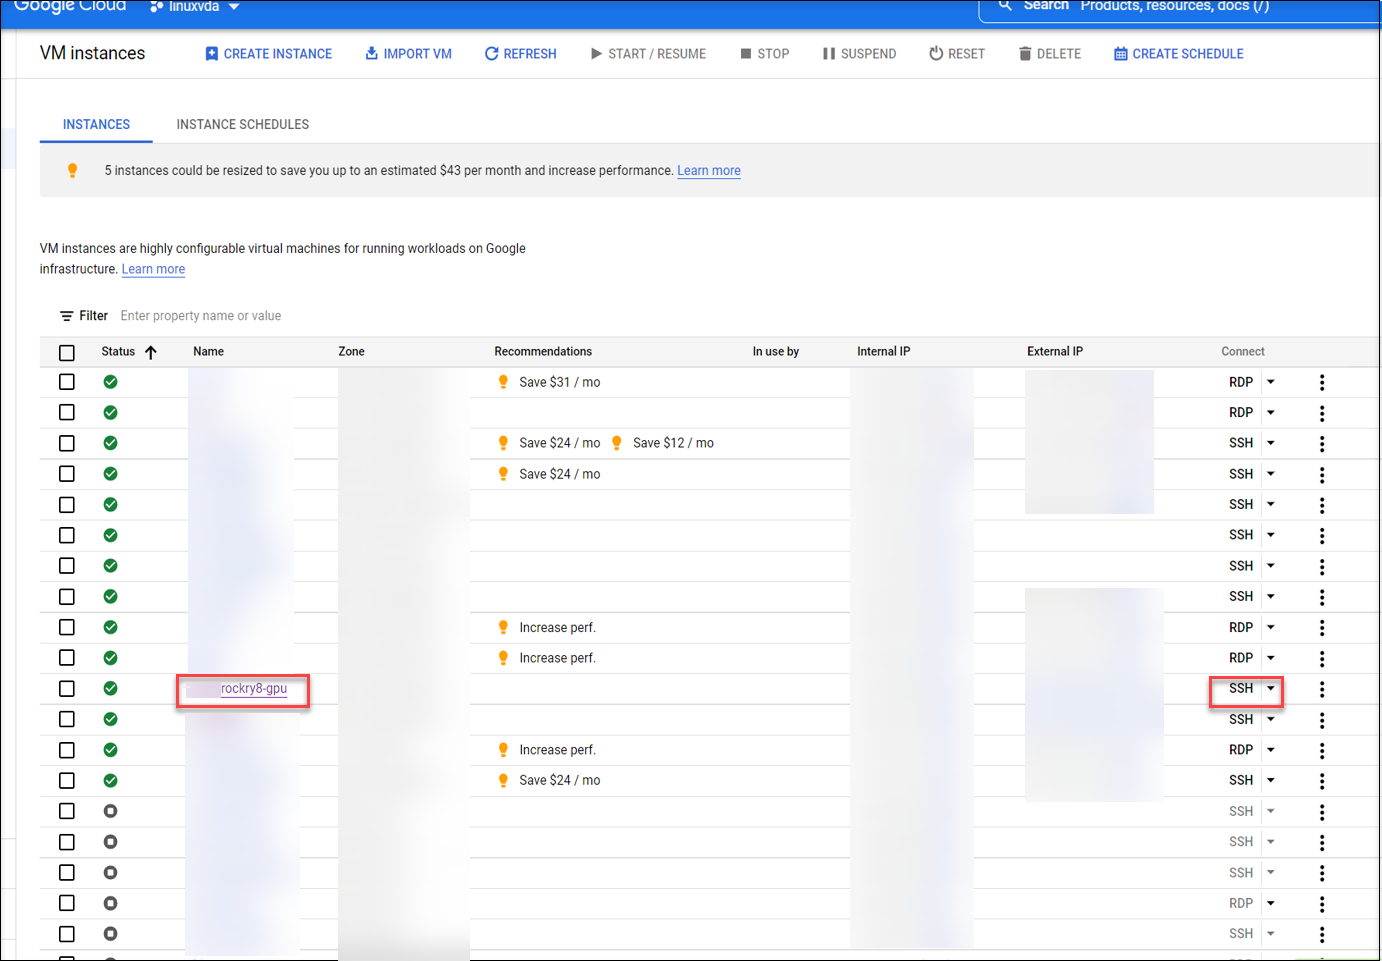This screenshot has width=1382, height=961.
Task: Start creating a new VM instance
Action: [x=268, y=53]
